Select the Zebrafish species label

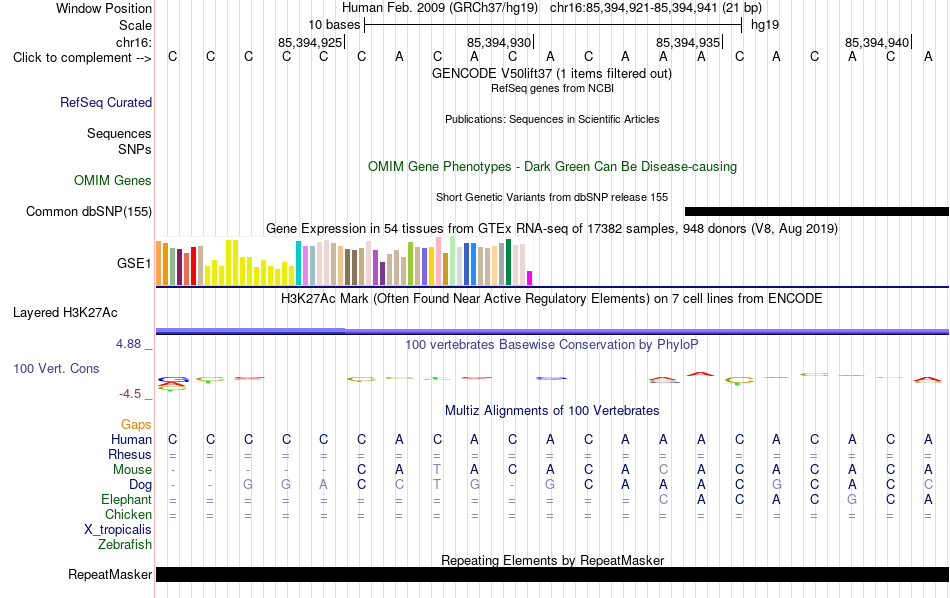click(125, 545)
